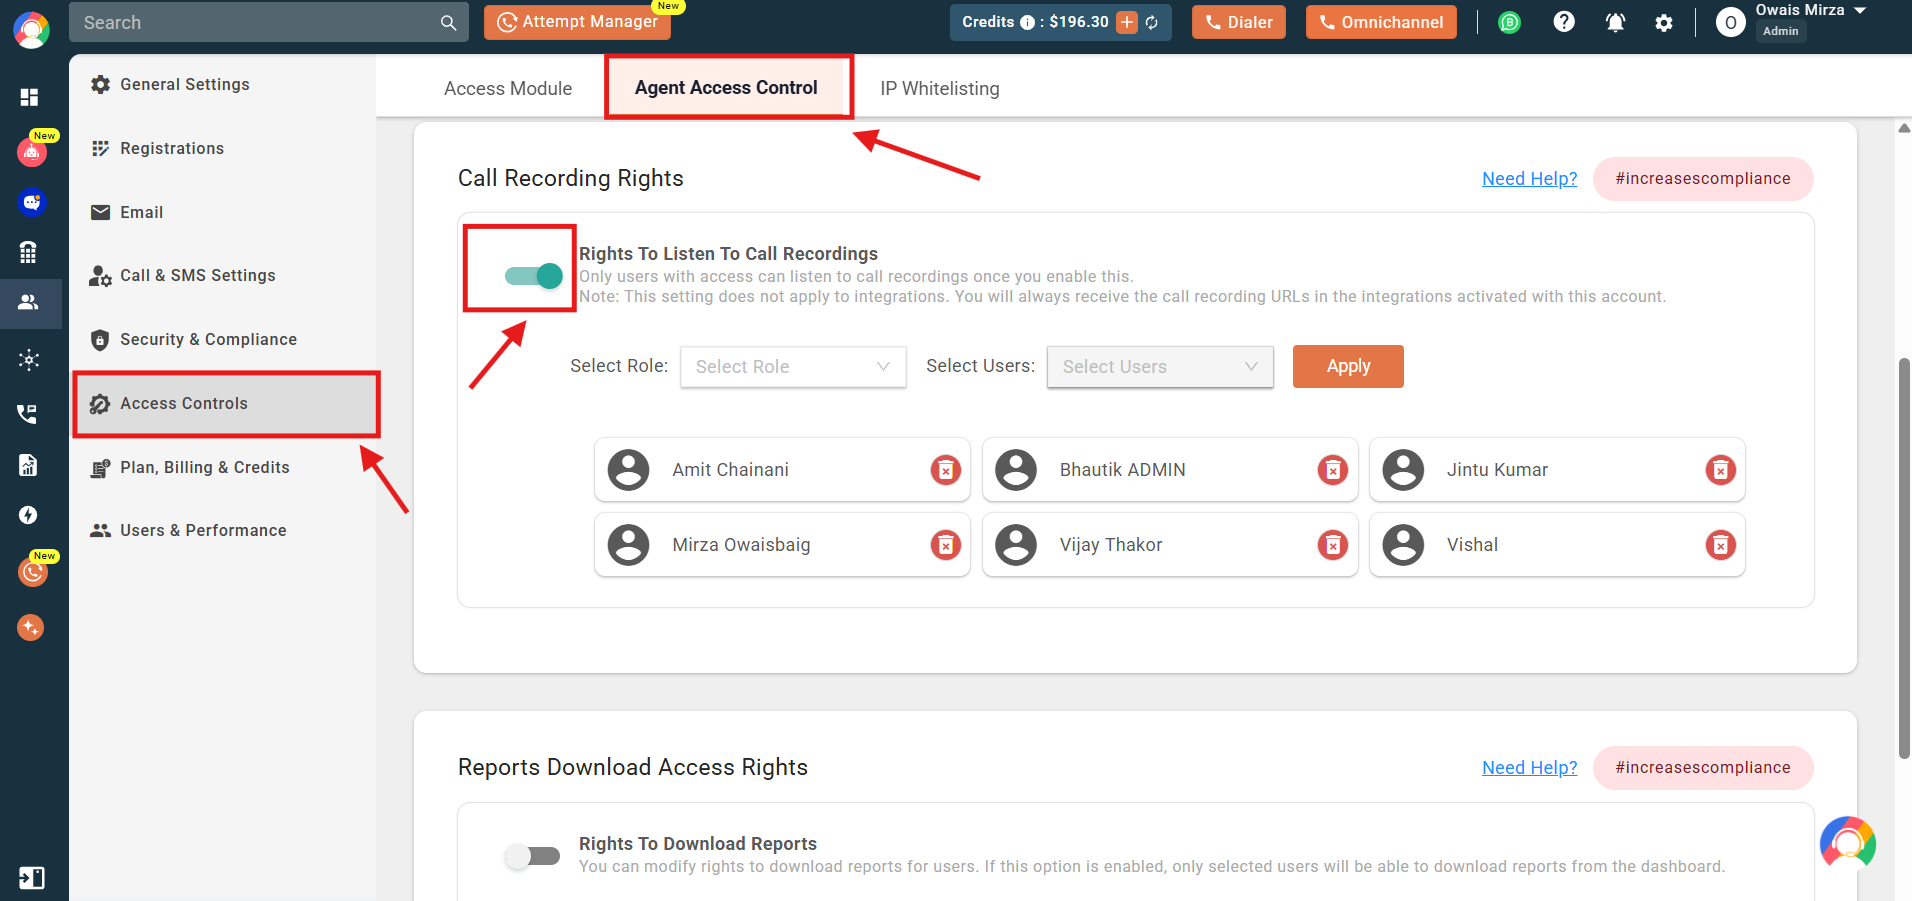Add credits with the plus icon
This screenshot has height=901, width=1912.
(x=1127, y=22)
